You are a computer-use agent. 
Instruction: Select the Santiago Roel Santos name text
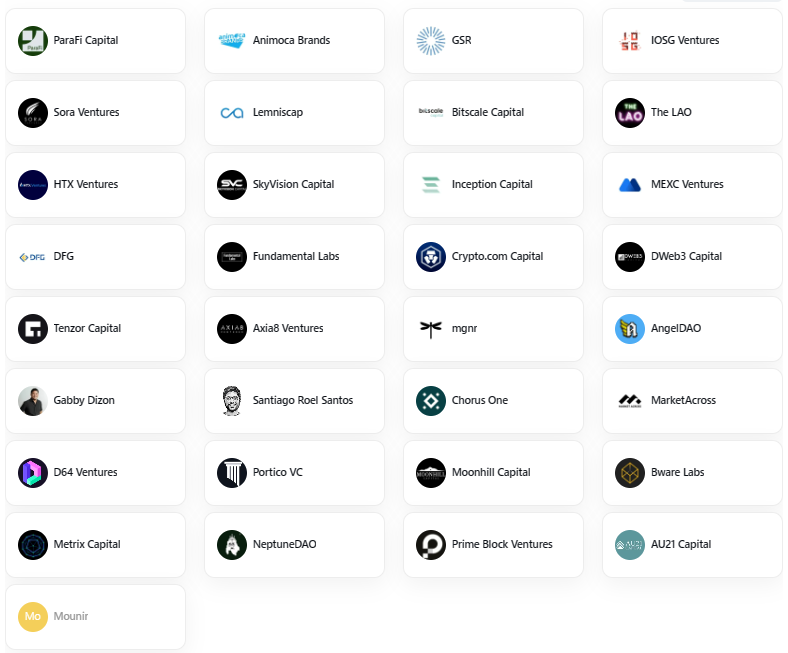303,401
